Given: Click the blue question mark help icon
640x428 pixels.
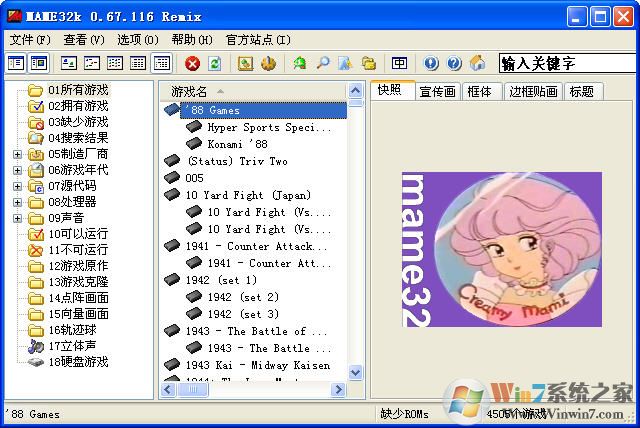Looking at the screenshot, I should pos(454,64).
